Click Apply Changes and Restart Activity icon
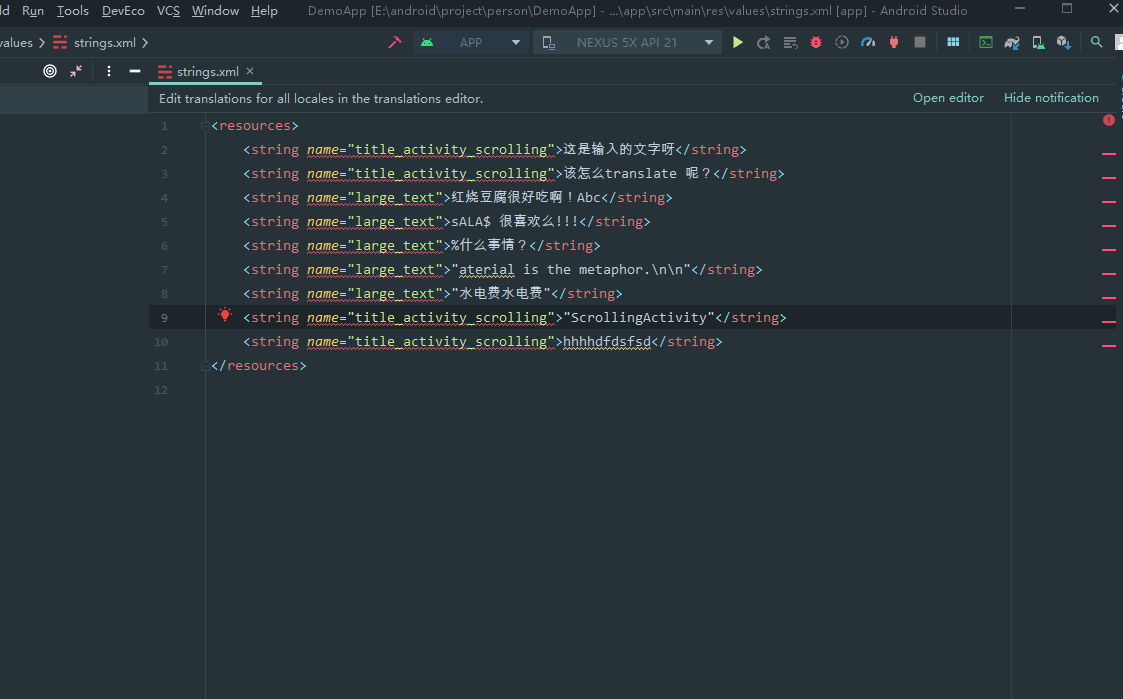 763,42
